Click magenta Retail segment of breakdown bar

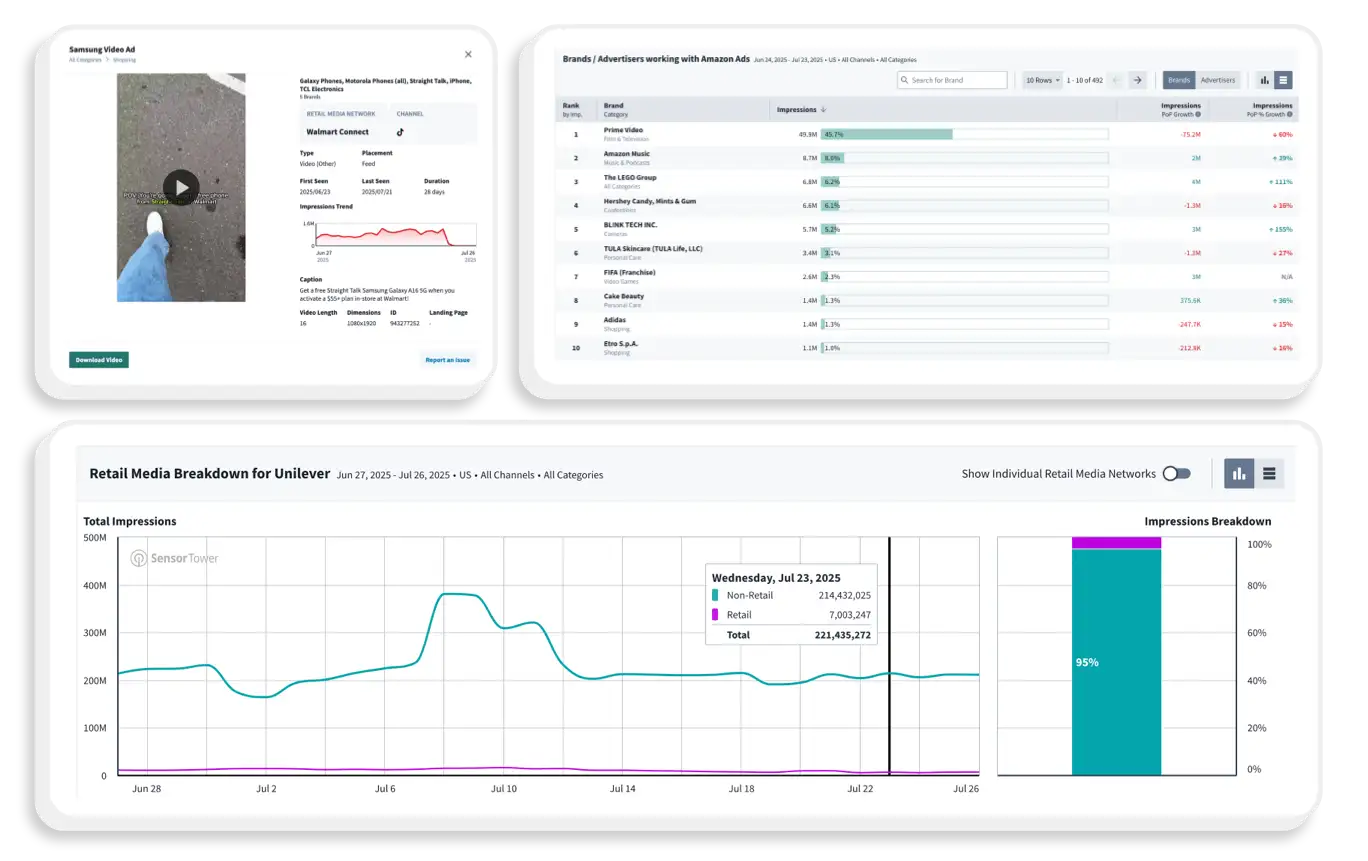coord(1117,543)
